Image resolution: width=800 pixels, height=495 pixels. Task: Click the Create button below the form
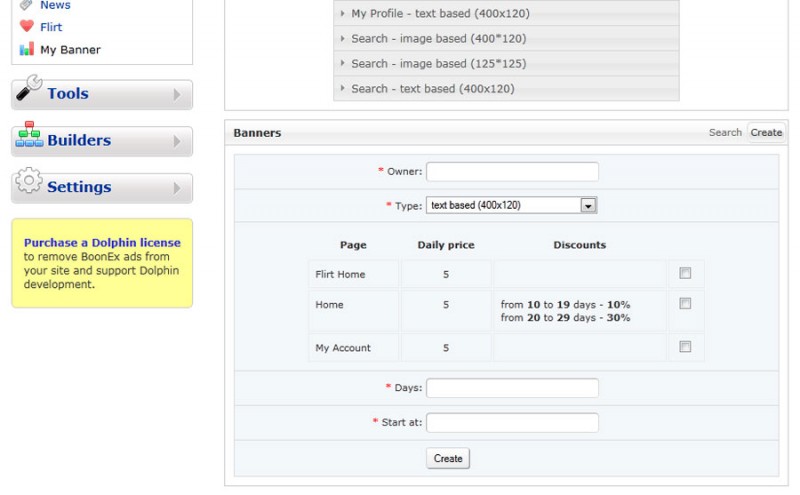(448, 458)
